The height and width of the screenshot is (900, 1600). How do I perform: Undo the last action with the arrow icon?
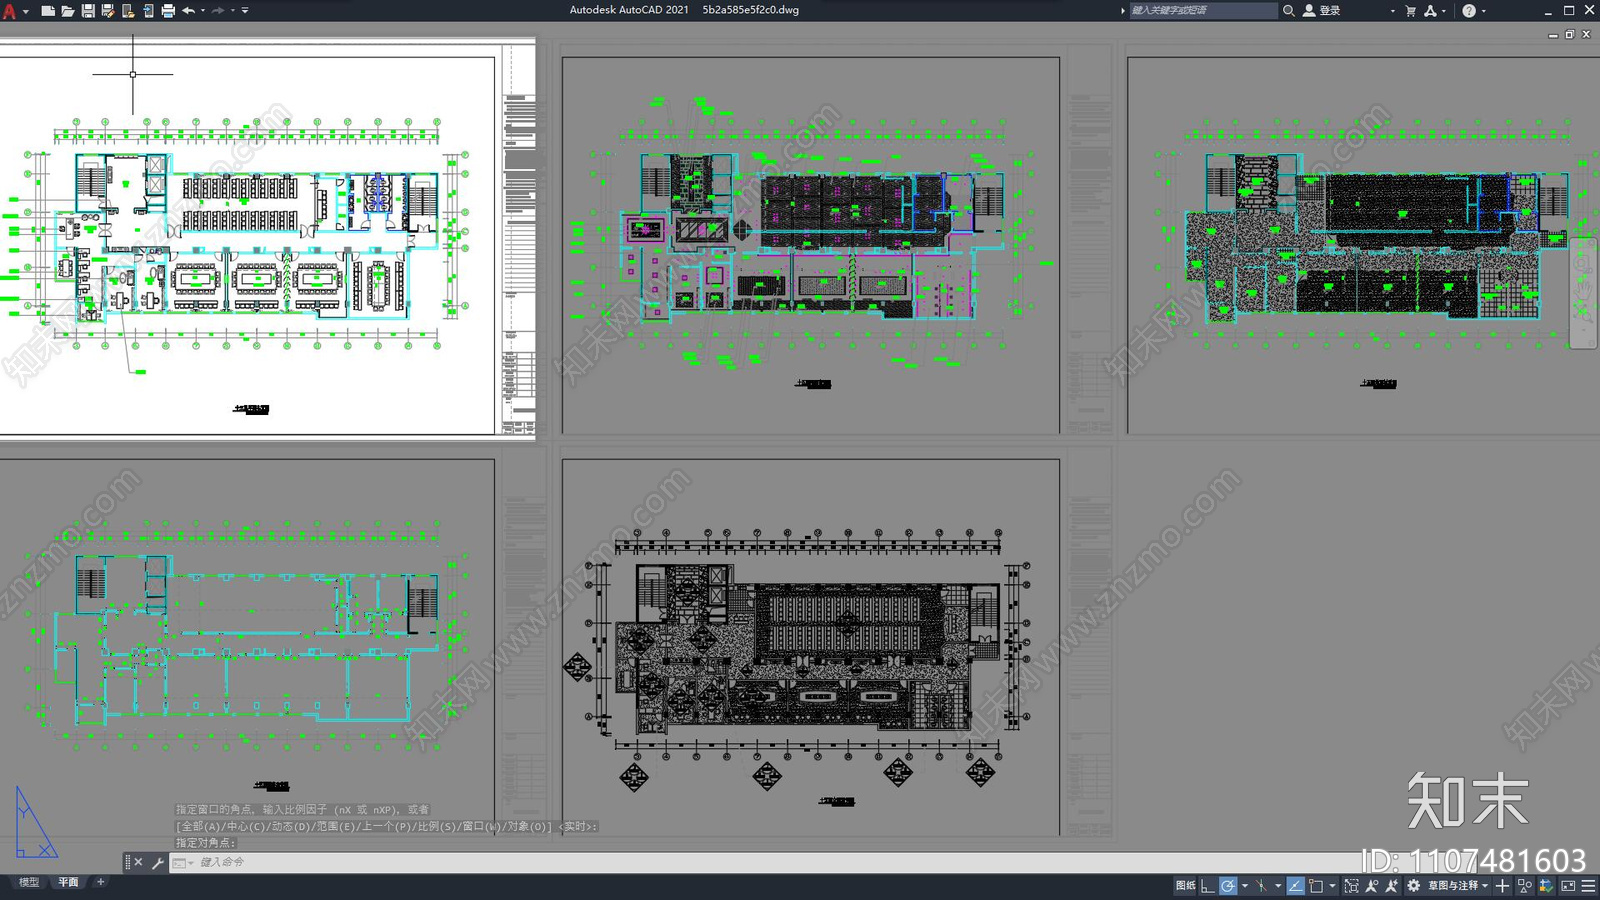click(188, 11)
